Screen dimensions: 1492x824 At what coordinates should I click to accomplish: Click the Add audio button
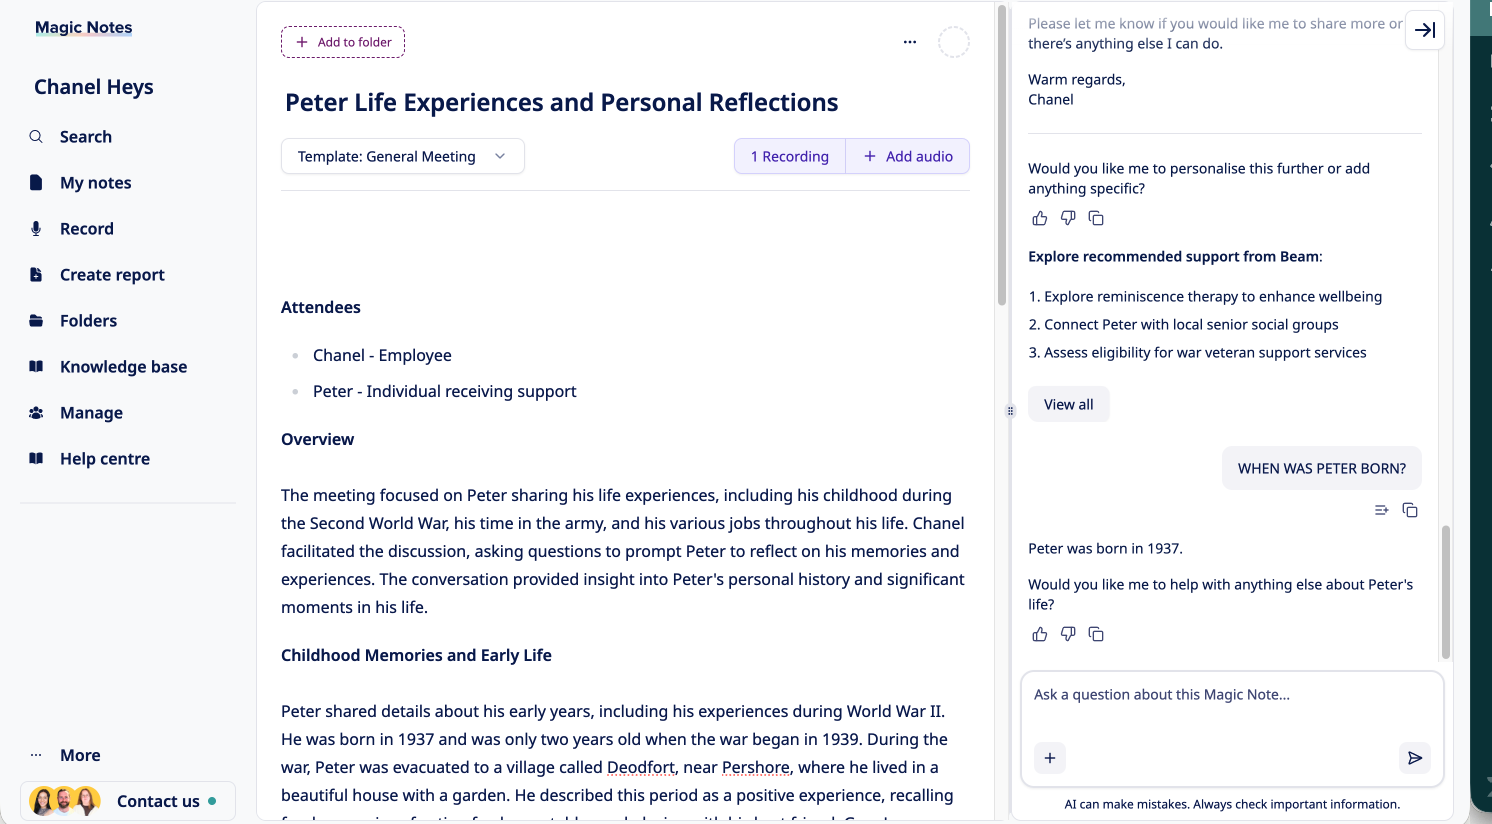[x=908, y=156]
